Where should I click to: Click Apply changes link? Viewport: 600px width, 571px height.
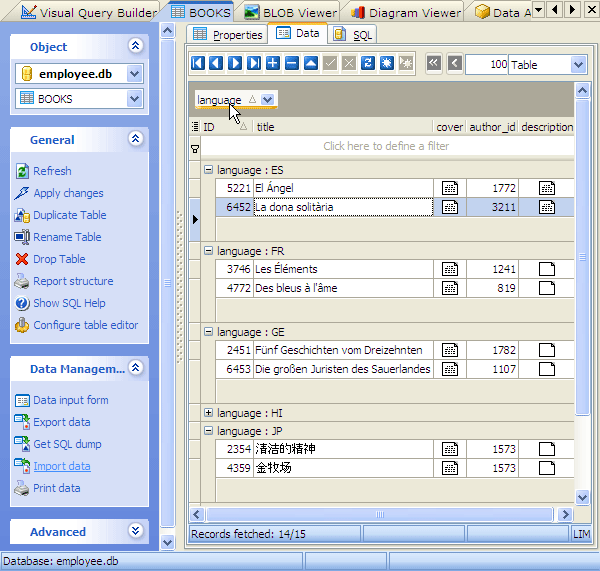[68, 193]
